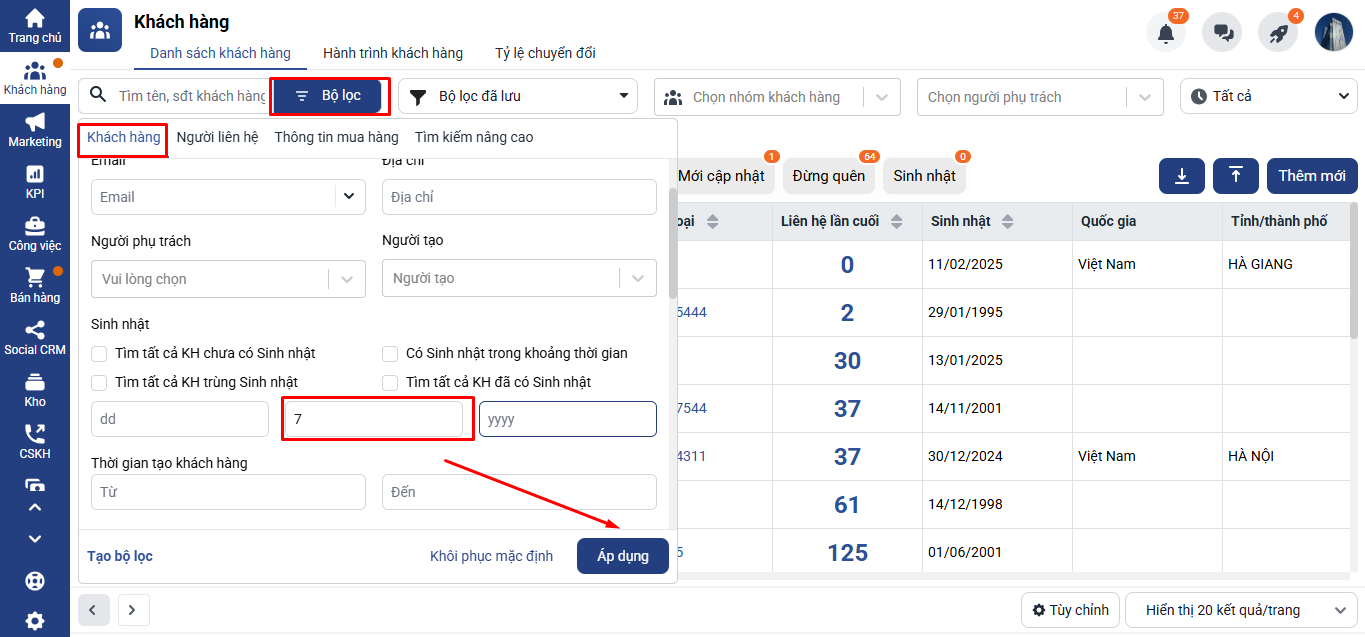Click the upload arrow icon button
The height and width of the screenshot is (637, 1365).
tap(1235, 176)
